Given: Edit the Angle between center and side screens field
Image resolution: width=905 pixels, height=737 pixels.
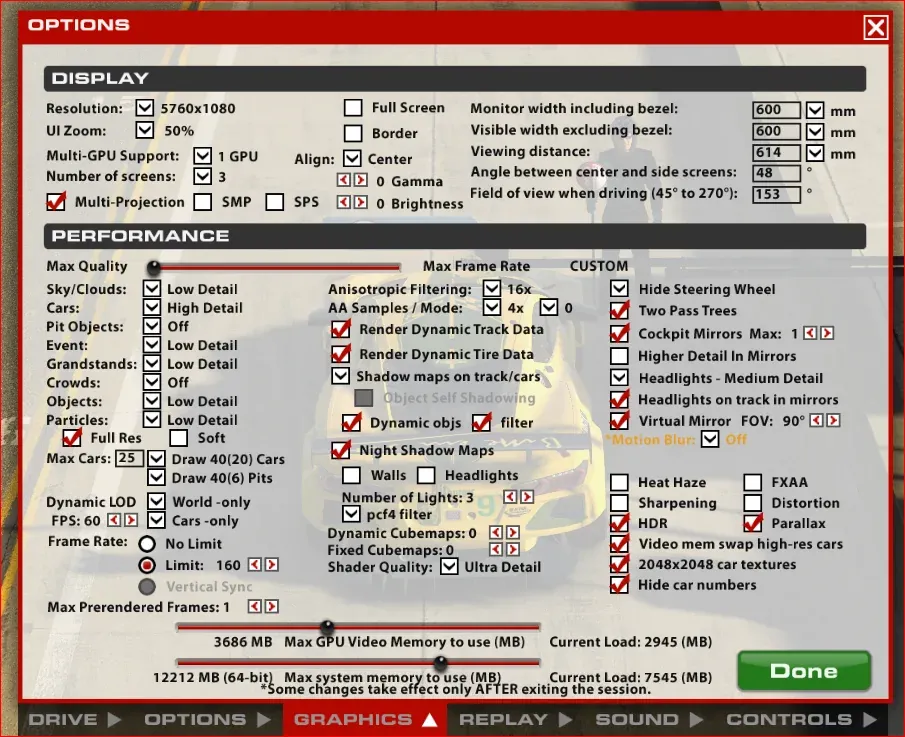Looking at the screenshot, I should tap(776, 173).
